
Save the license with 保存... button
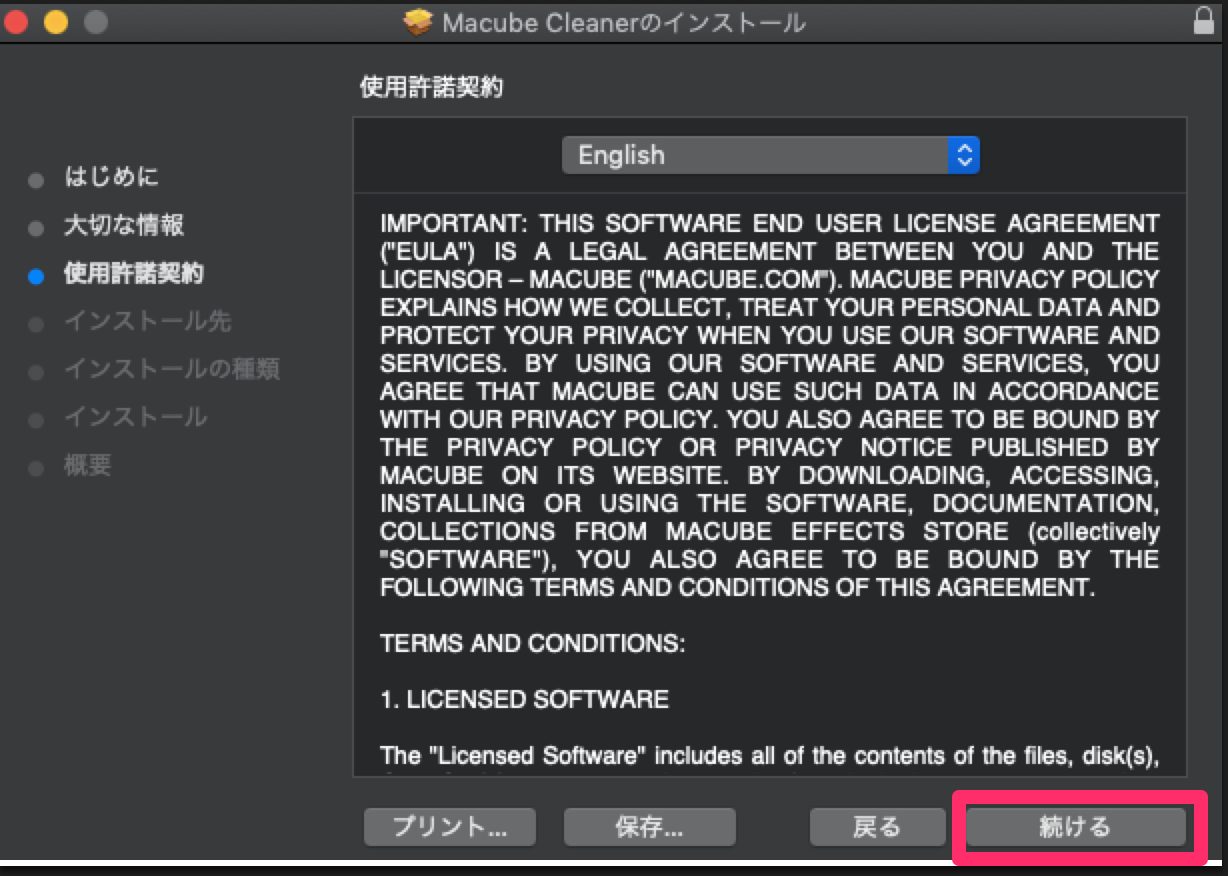[649, 827]
